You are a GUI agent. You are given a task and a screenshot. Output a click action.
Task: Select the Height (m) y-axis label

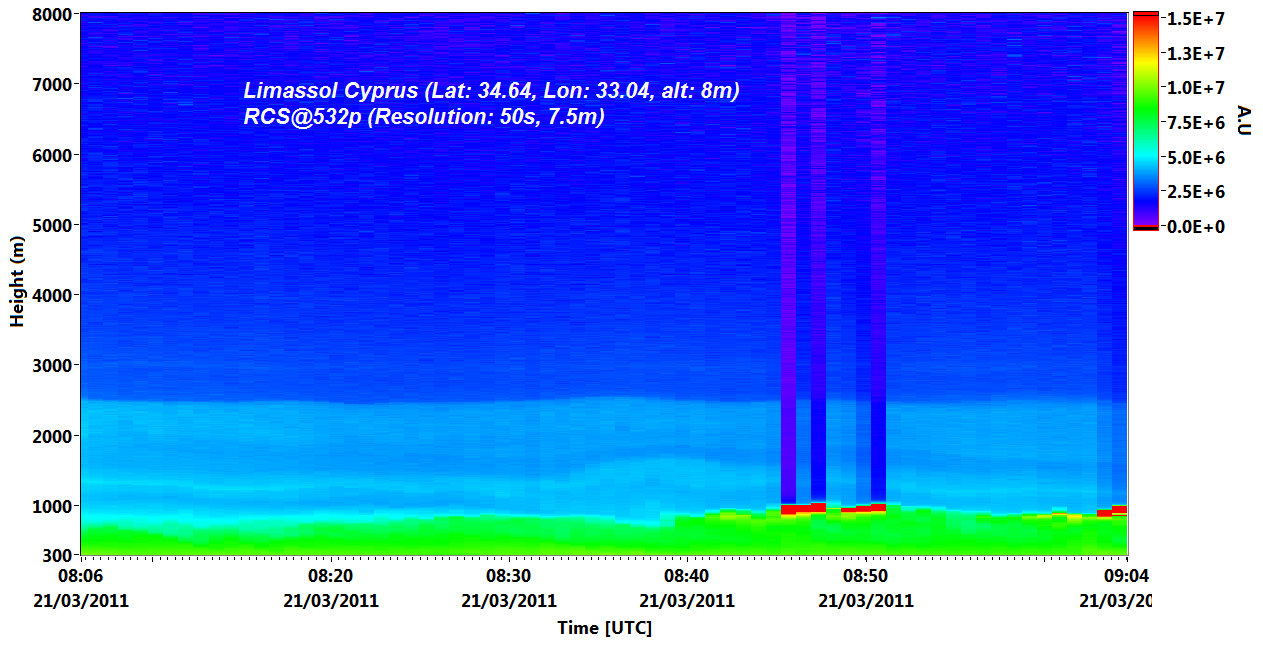point(17,282)
